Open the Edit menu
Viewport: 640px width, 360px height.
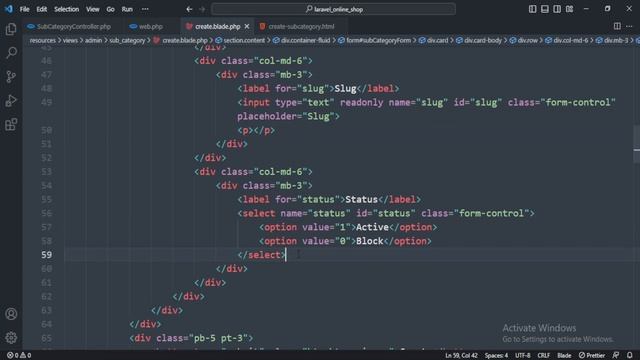pyautogui.click(x=42, y=9)
